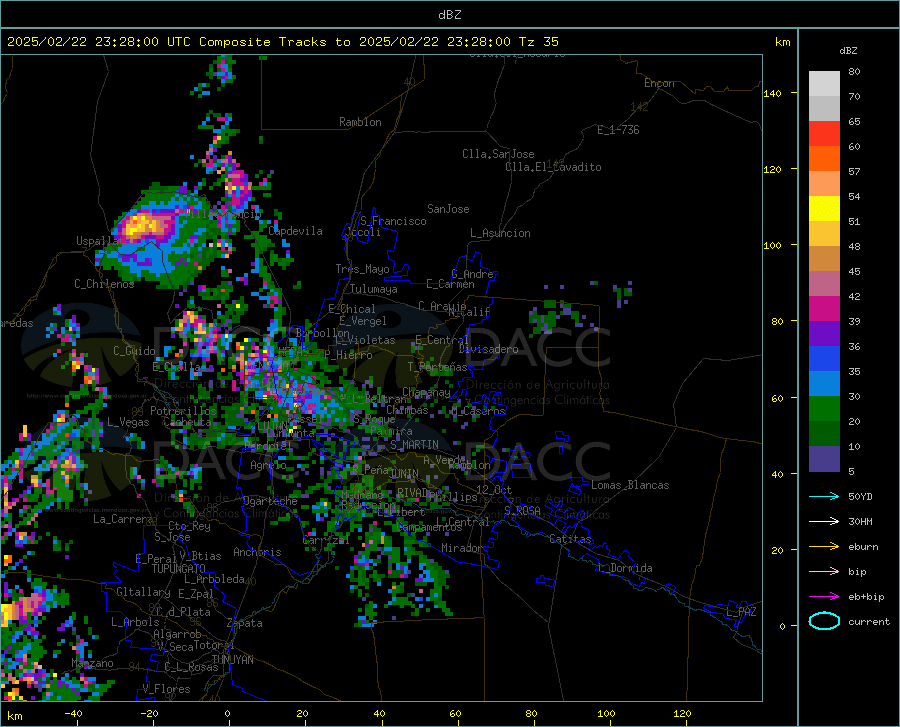Screen dimensions: 900x727
Task: Click the 'Divisadero' place label
Action: (x=488, y=349)
